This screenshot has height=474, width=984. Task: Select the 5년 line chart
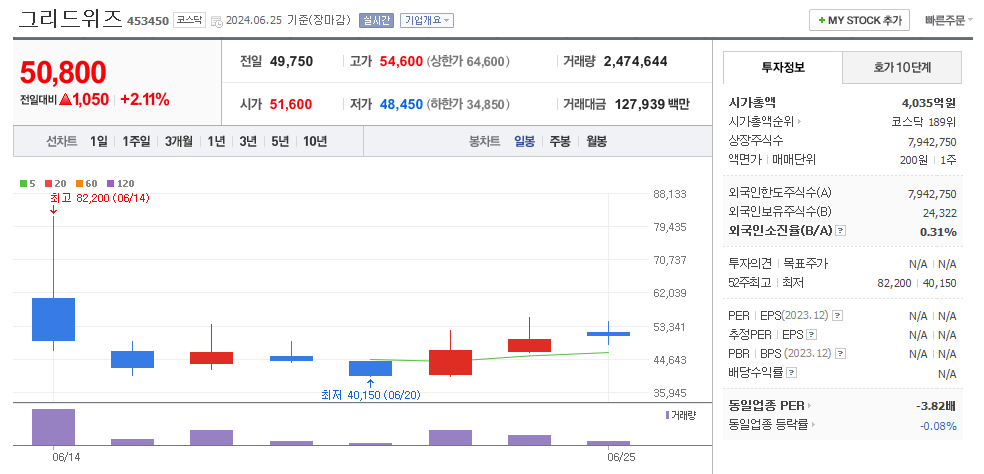(280, 141)
